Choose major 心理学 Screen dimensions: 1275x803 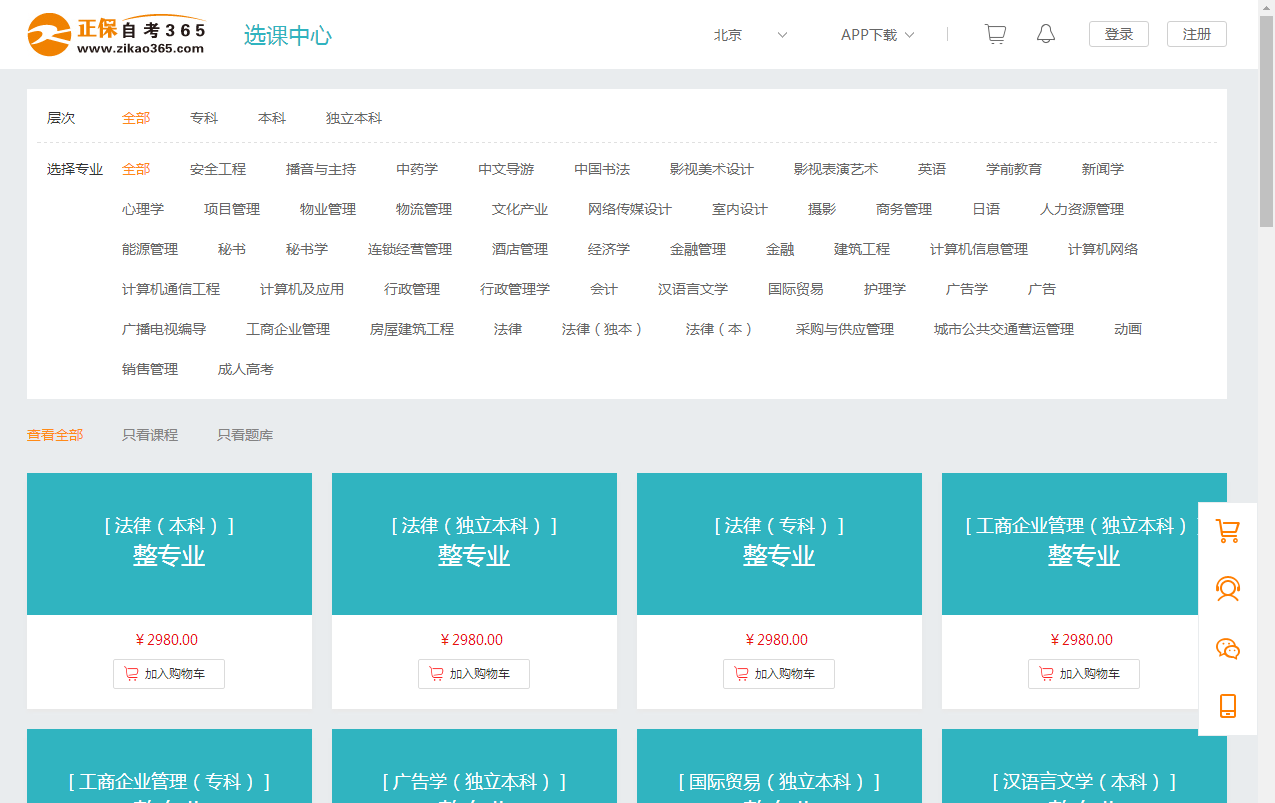click(x=143, y=209)
